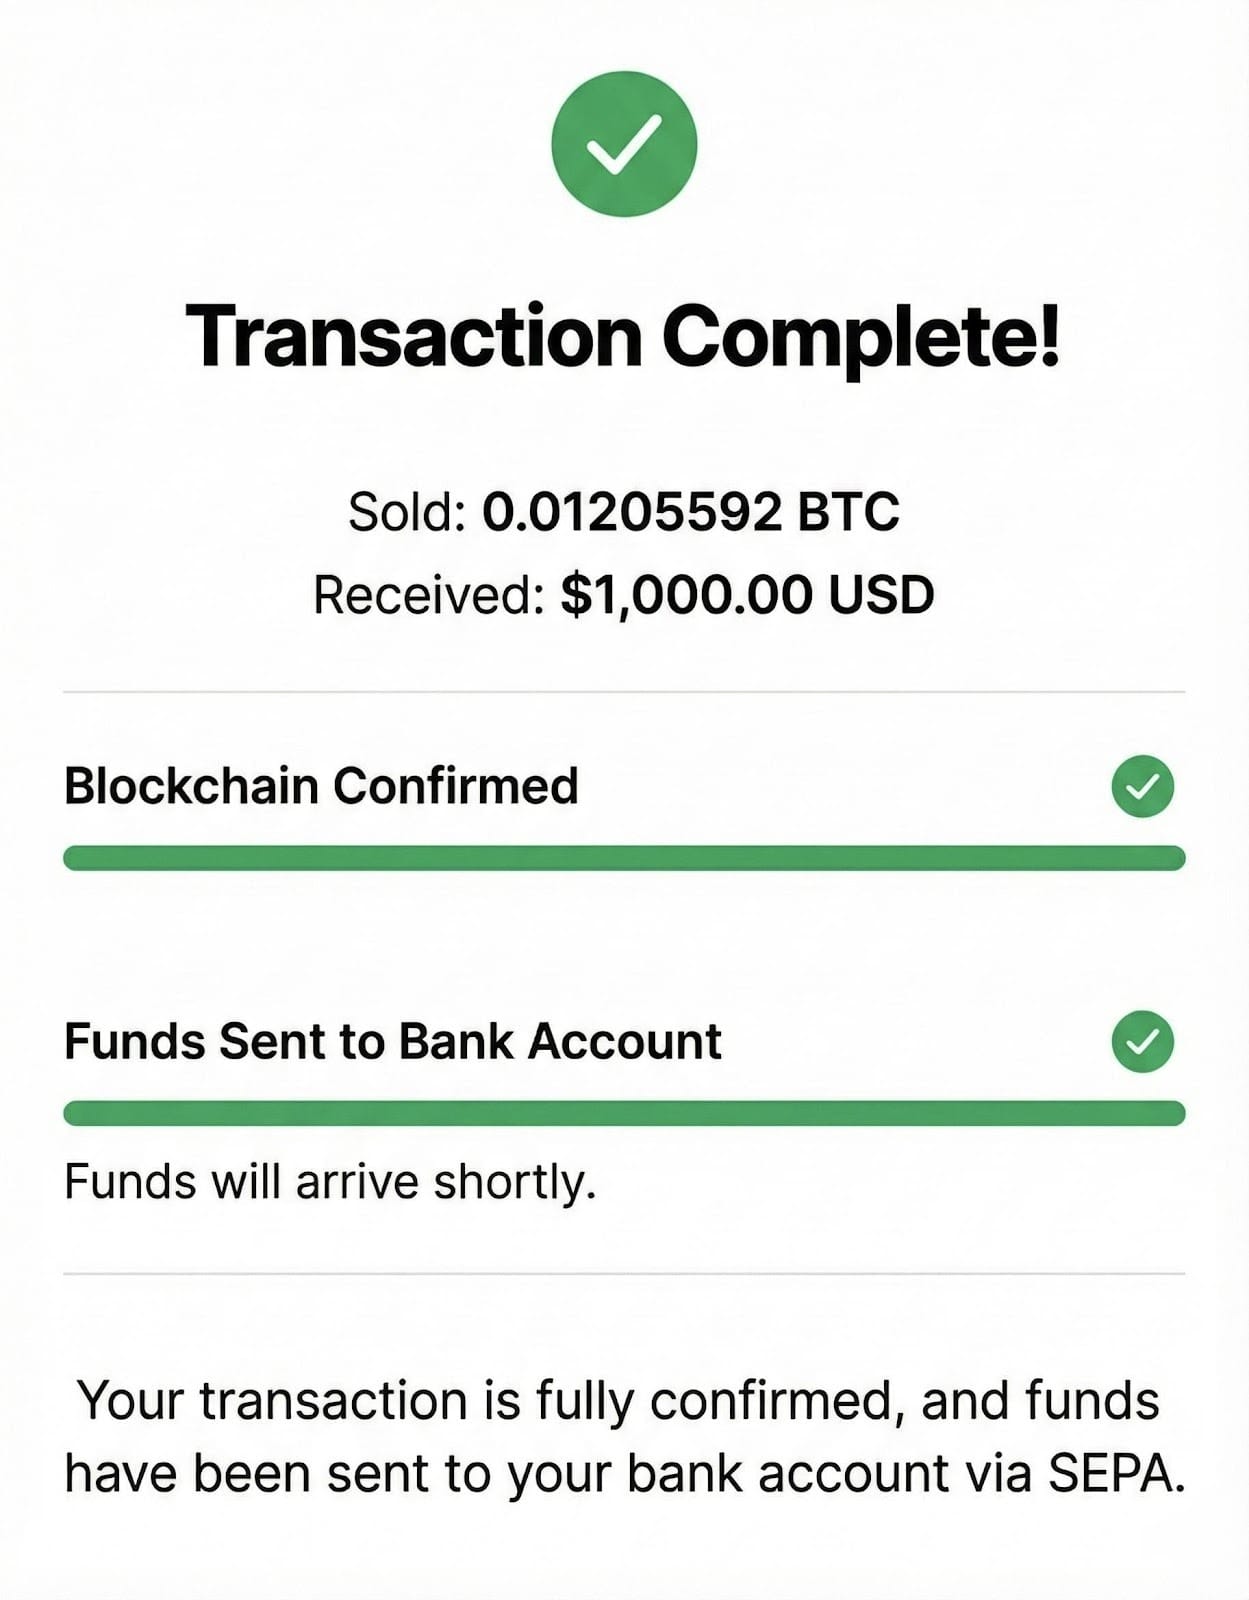Click the 'Funds will arrive shortly.' text

point(330,1182)
